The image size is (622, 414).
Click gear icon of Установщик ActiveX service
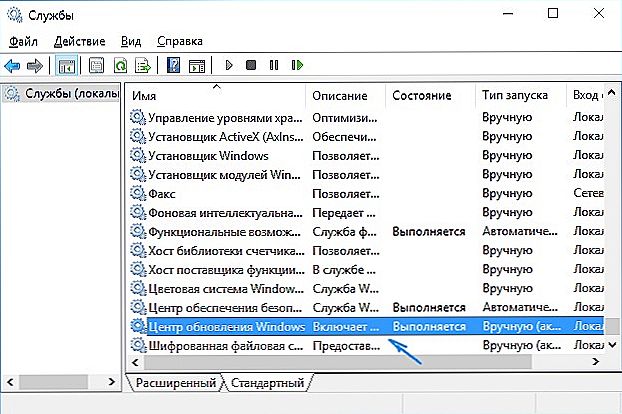coord(138,136)
